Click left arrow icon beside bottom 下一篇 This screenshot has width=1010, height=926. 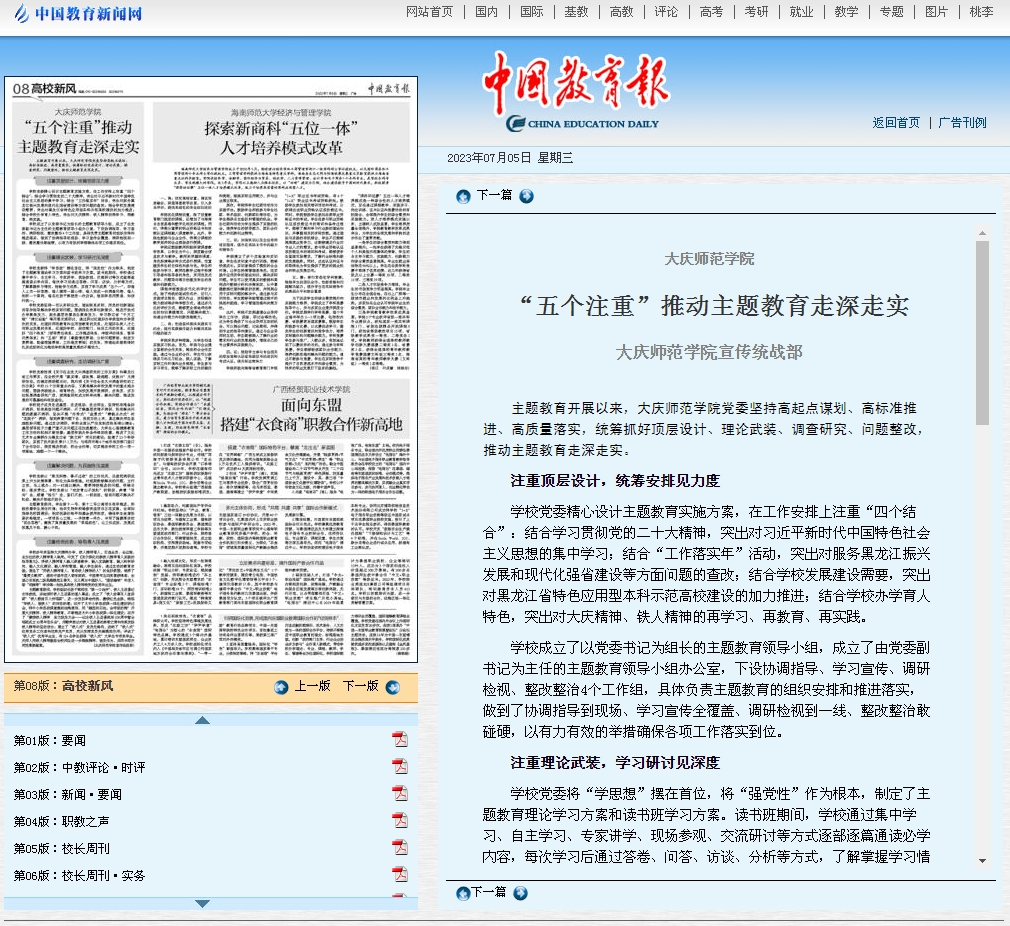pyautogui.click(x=462, y=893)
